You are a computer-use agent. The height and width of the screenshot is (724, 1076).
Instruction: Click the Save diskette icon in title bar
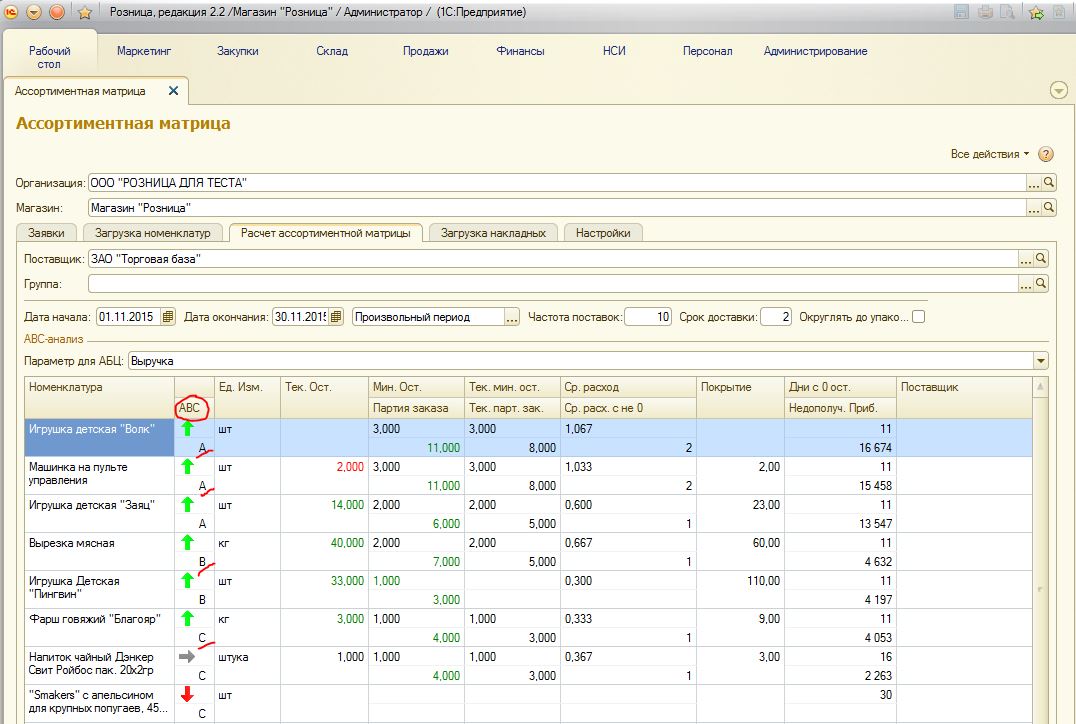click(x=961, y=12)
